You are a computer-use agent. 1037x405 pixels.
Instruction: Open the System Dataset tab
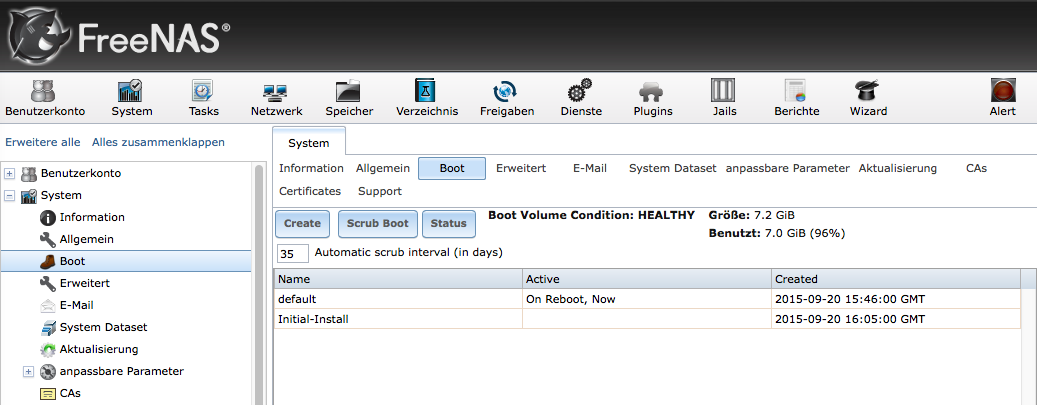[673, 168]
